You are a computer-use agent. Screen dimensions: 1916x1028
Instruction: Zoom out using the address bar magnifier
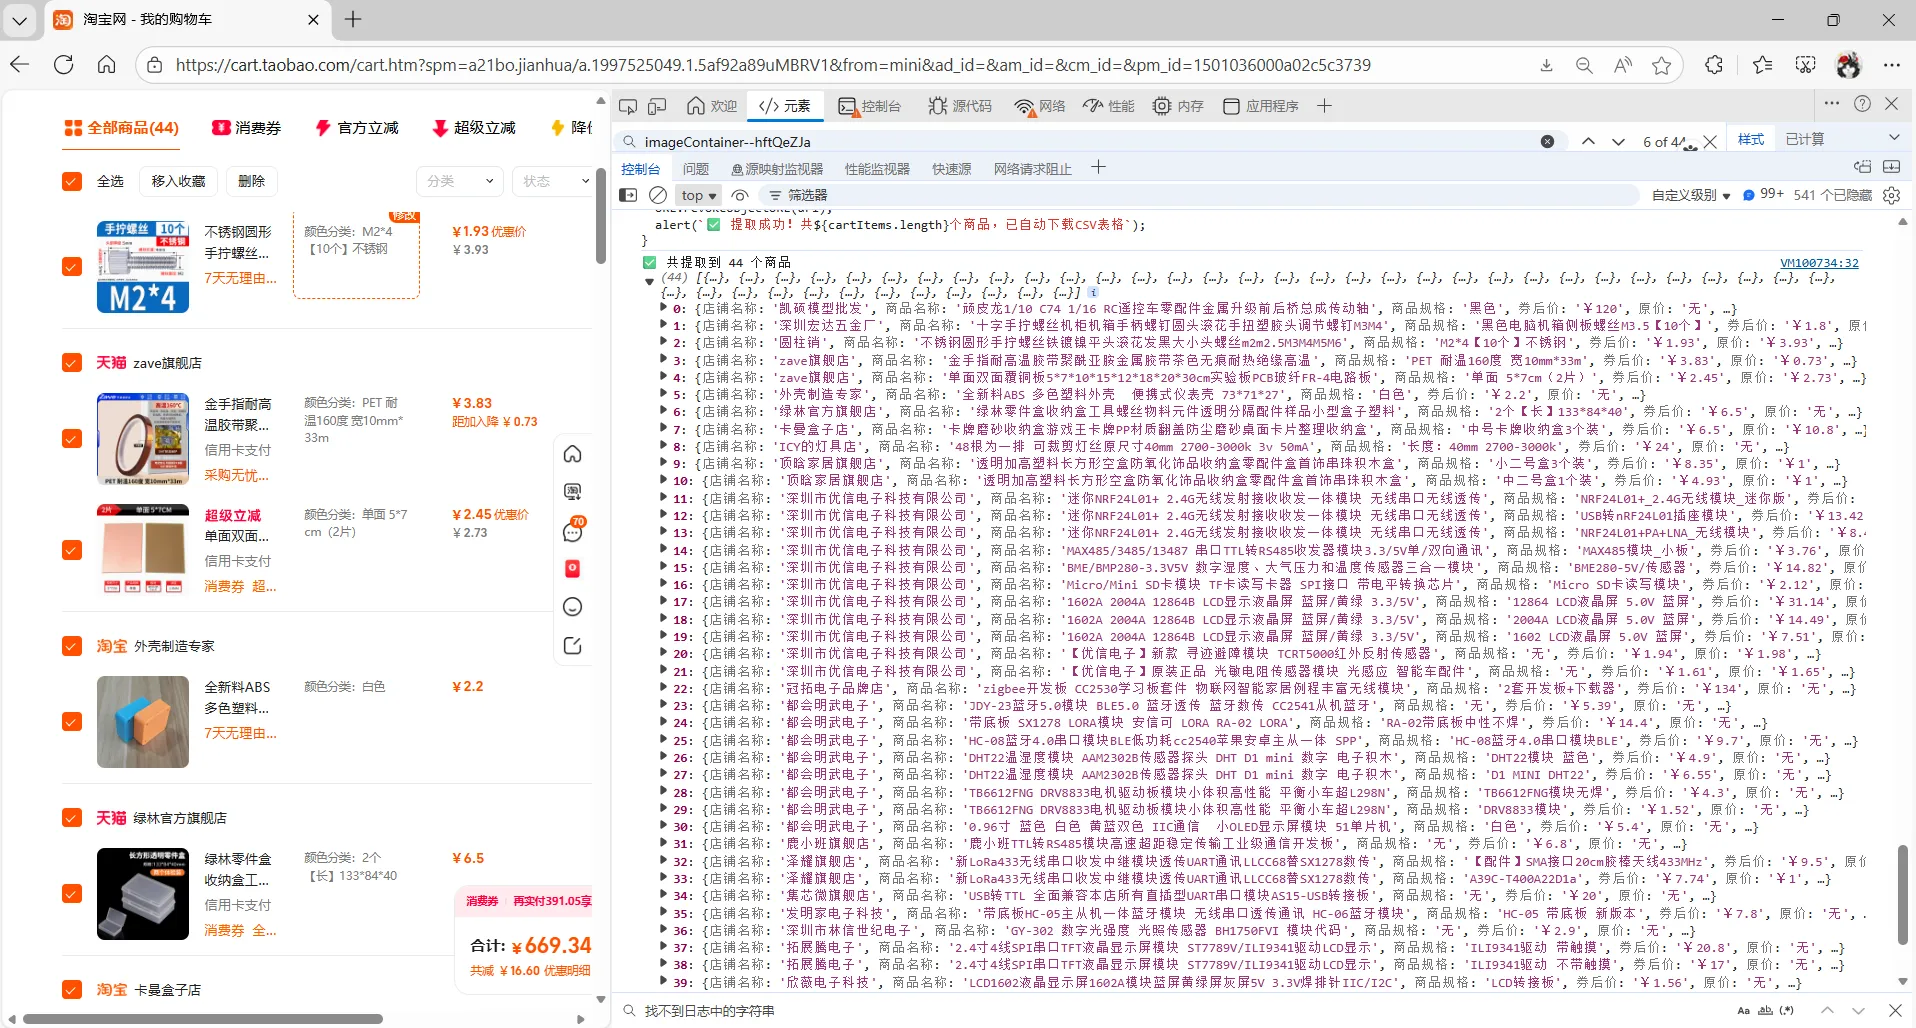click(1584, 65)
